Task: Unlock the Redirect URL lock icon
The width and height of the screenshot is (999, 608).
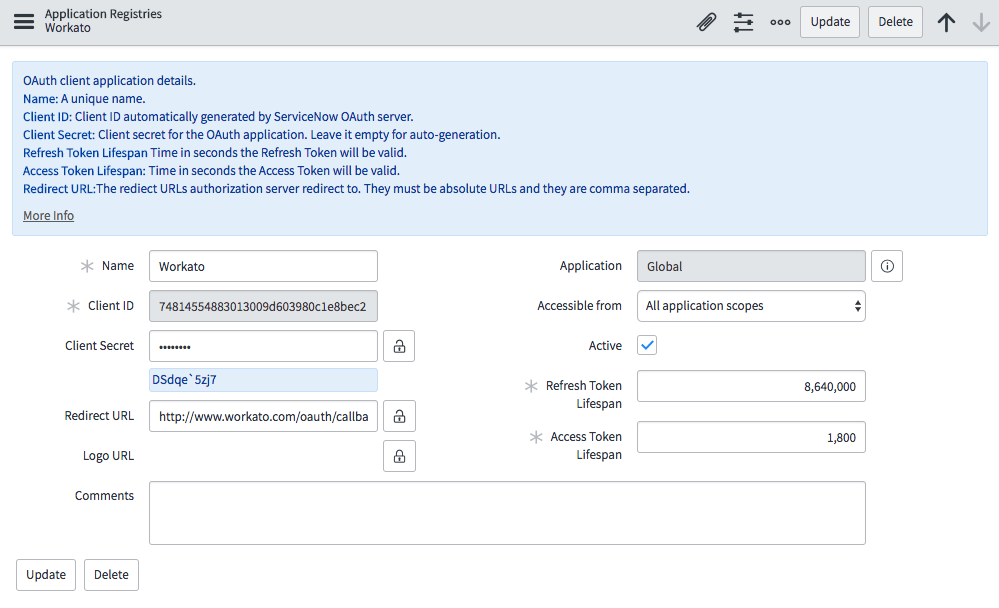Action: pyautogui.click(x=398, y=416)
